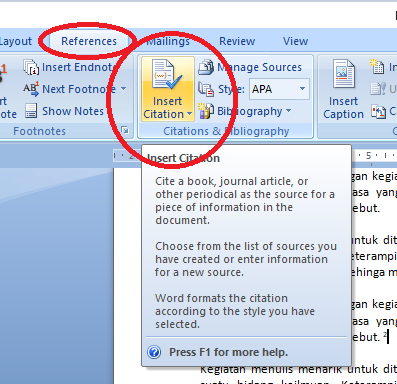
Task: Click the 'Footnotes' group label
Action: coord(40,131)
